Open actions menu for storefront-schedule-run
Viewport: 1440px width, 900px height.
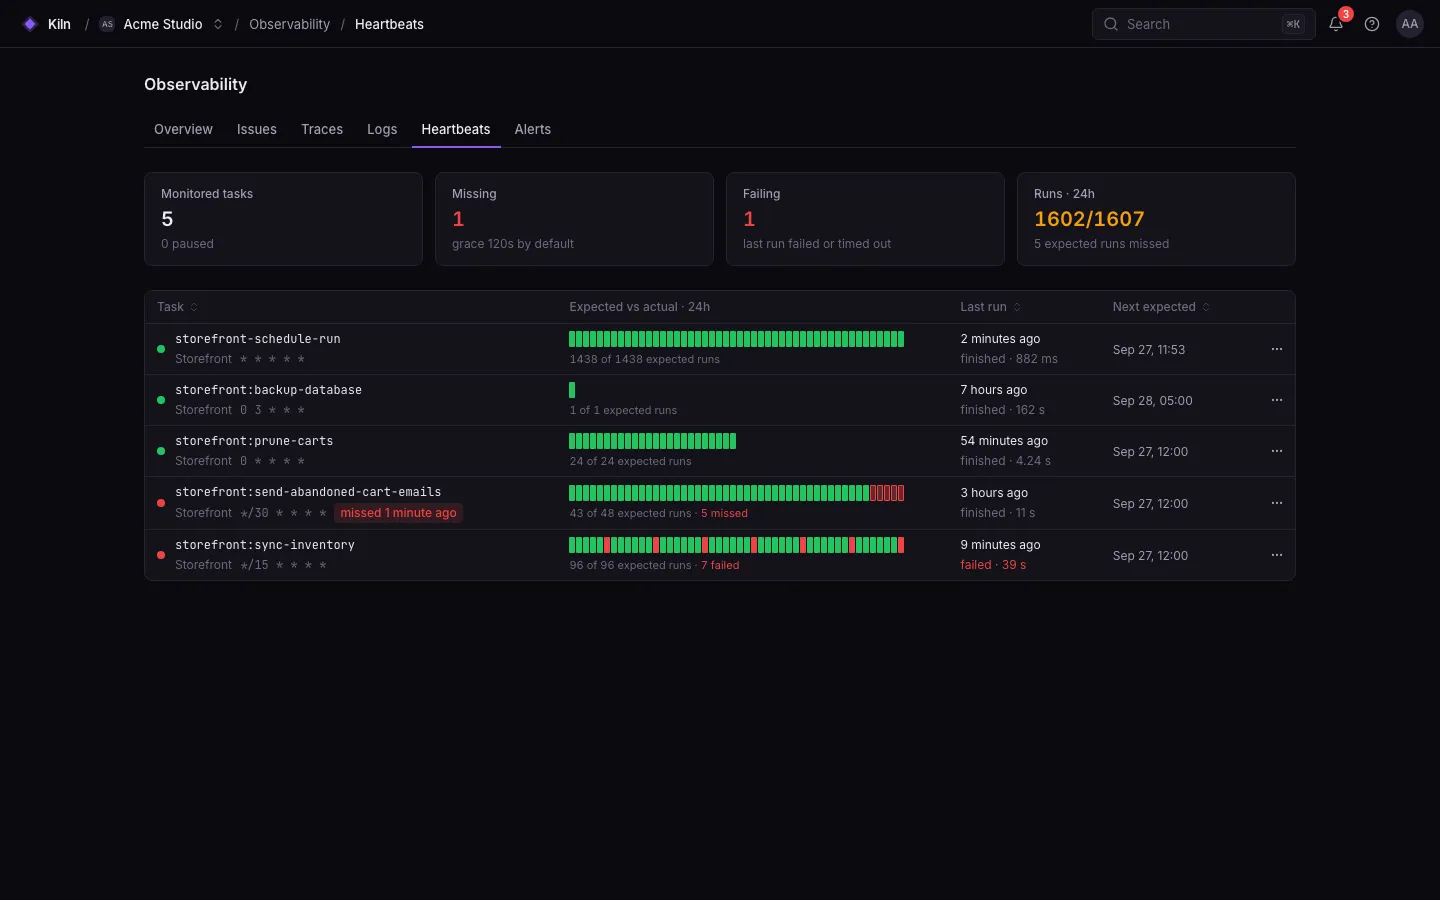click(1277, 349)
